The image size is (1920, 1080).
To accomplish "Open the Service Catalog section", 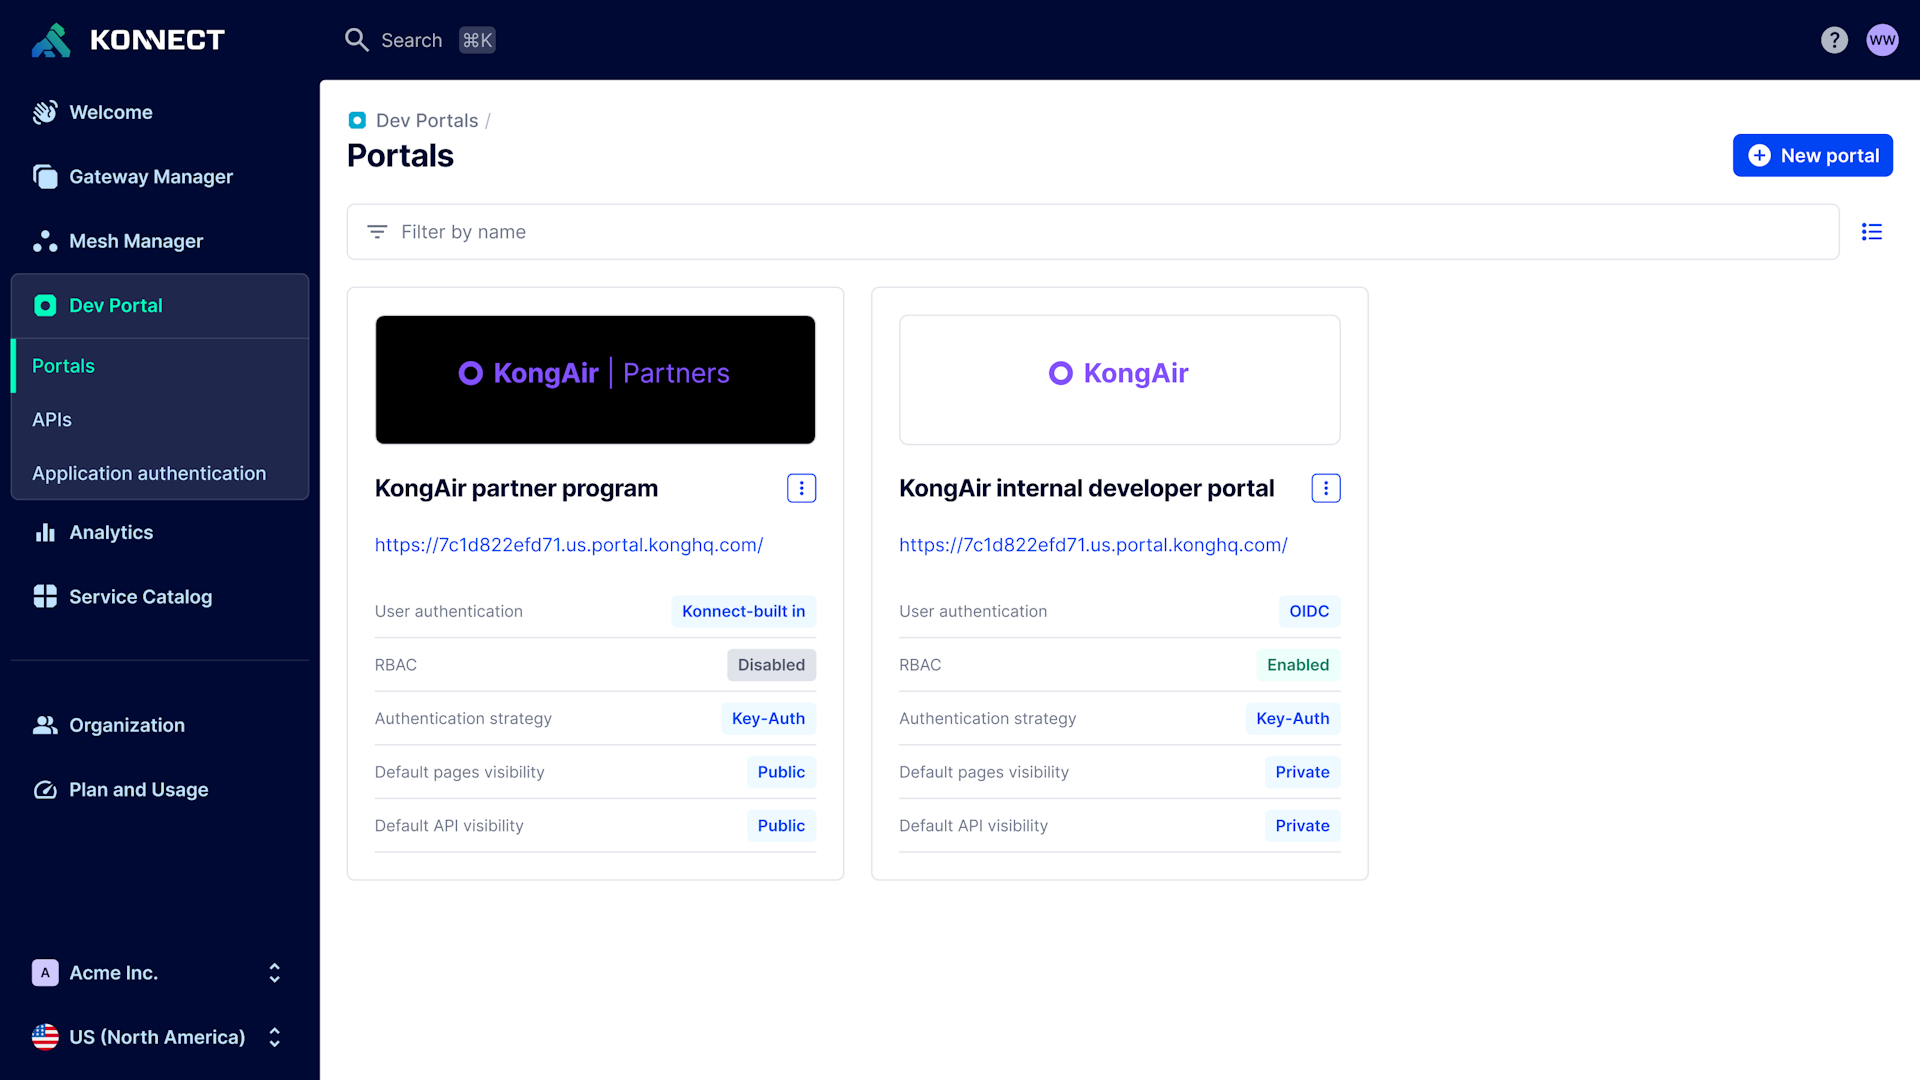I will 140,596.
